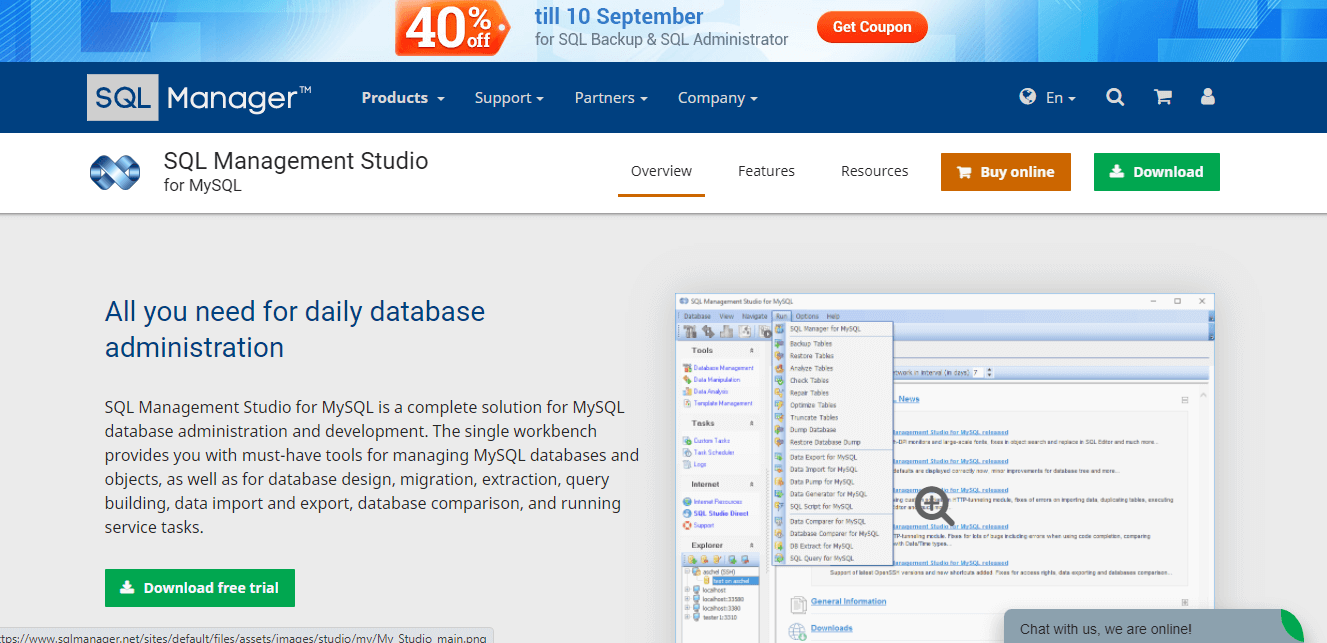
Task: Switch to the Features tab
Action: (766, 172)
